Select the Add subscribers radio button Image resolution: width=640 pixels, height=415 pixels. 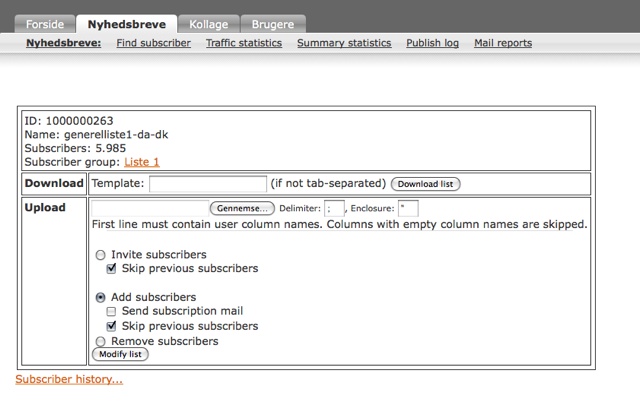click(x=100, y=297)
